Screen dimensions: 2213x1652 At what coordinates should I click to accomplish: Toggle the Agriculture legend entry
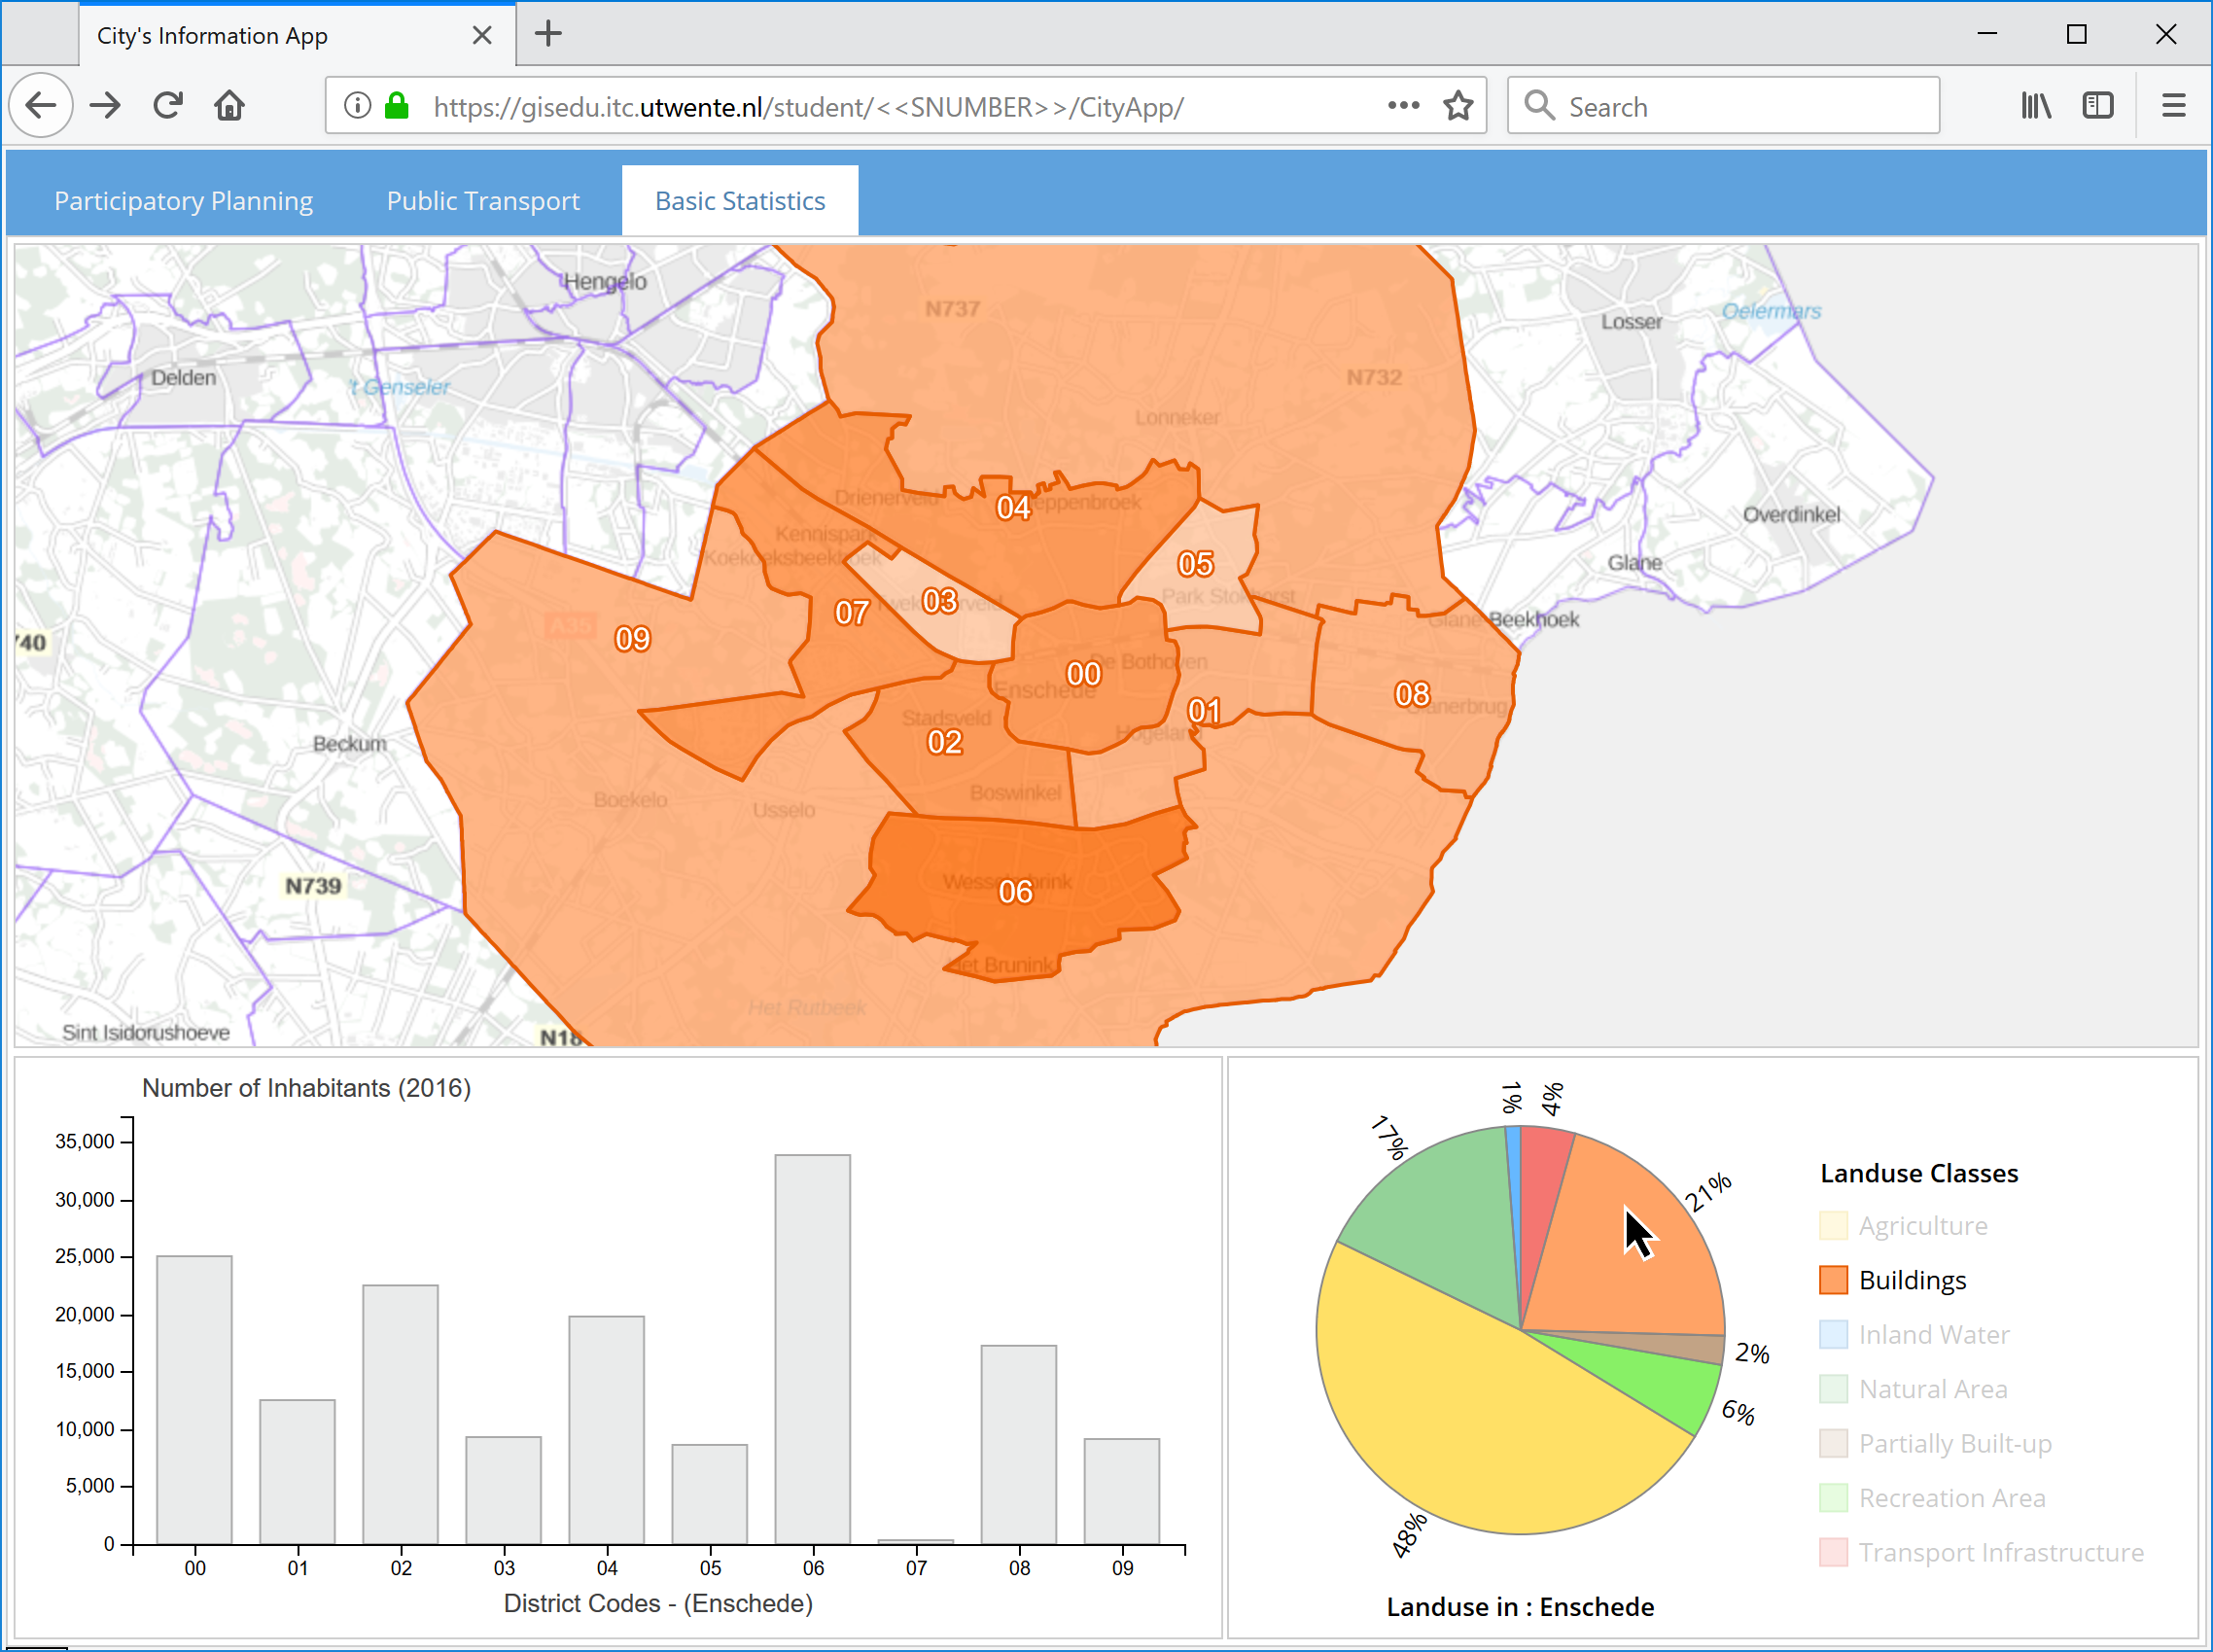[x=1922, y=1226]
